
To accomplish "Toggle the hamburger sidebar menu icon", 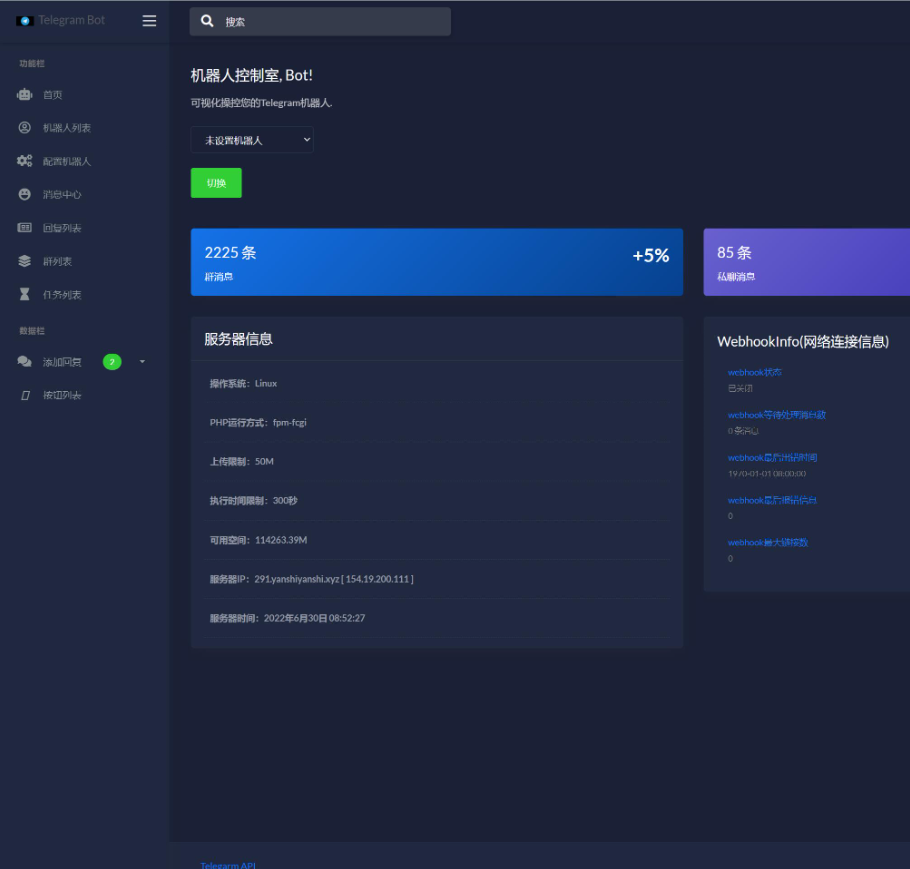I will pos(149,20).
